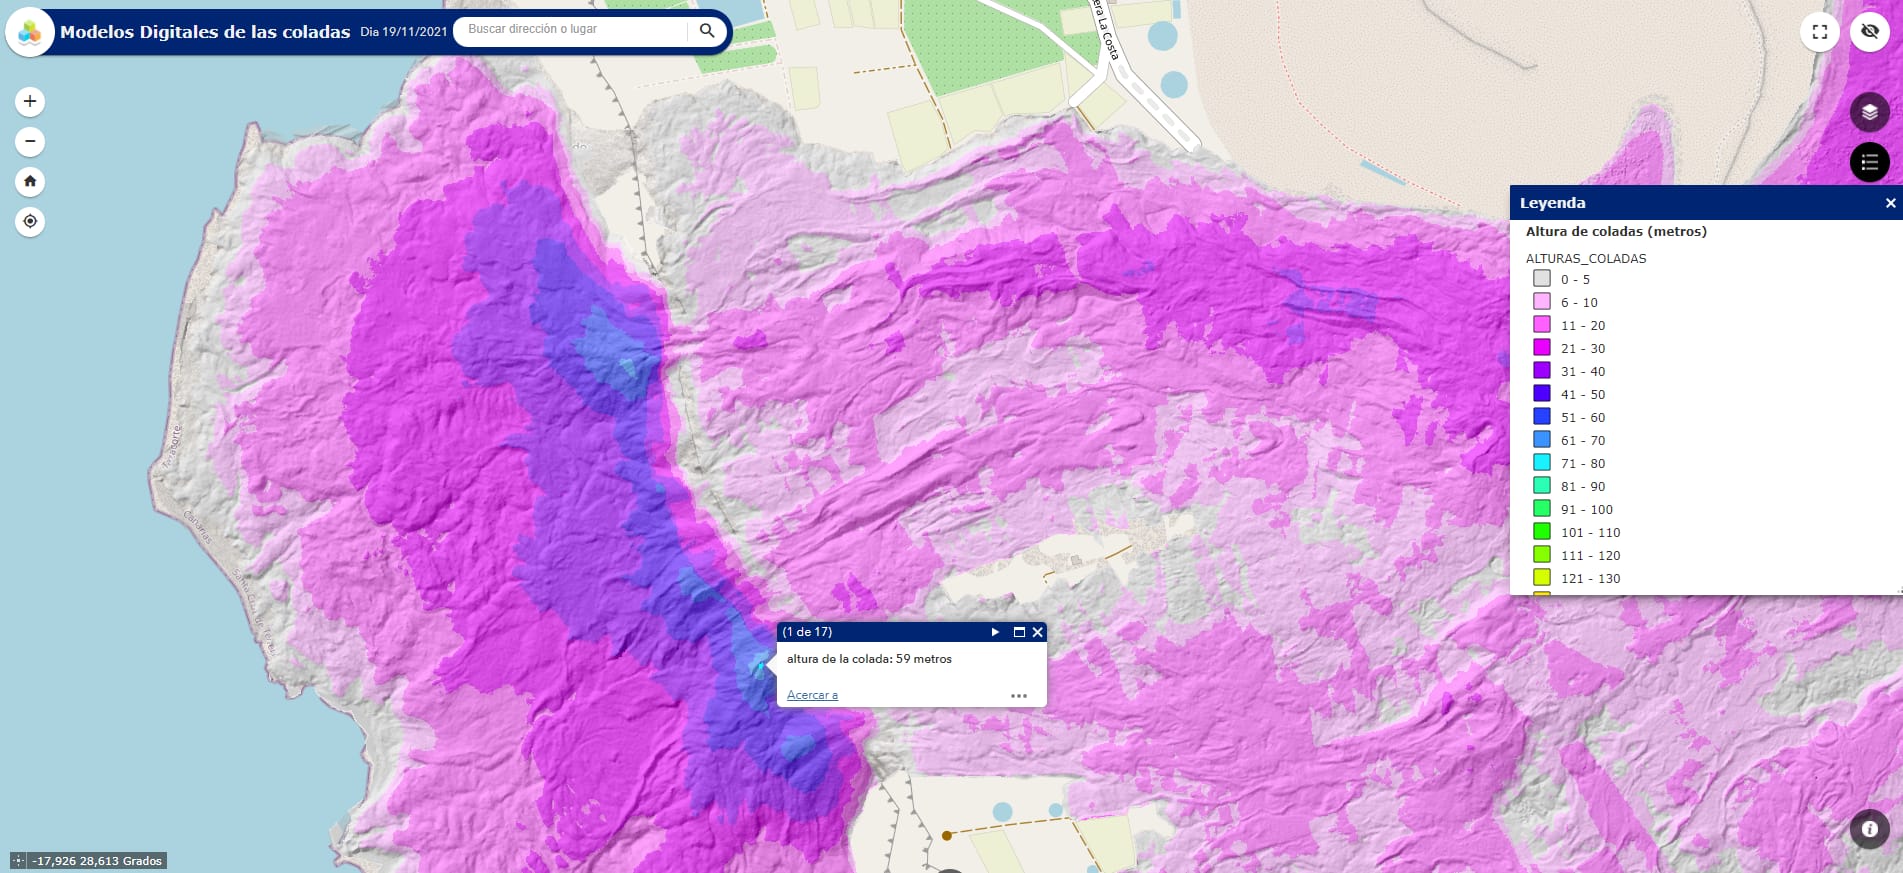This screenshot has height=873, width=1903.
Task: Return to the default home extent
Action: coord(30,181)
